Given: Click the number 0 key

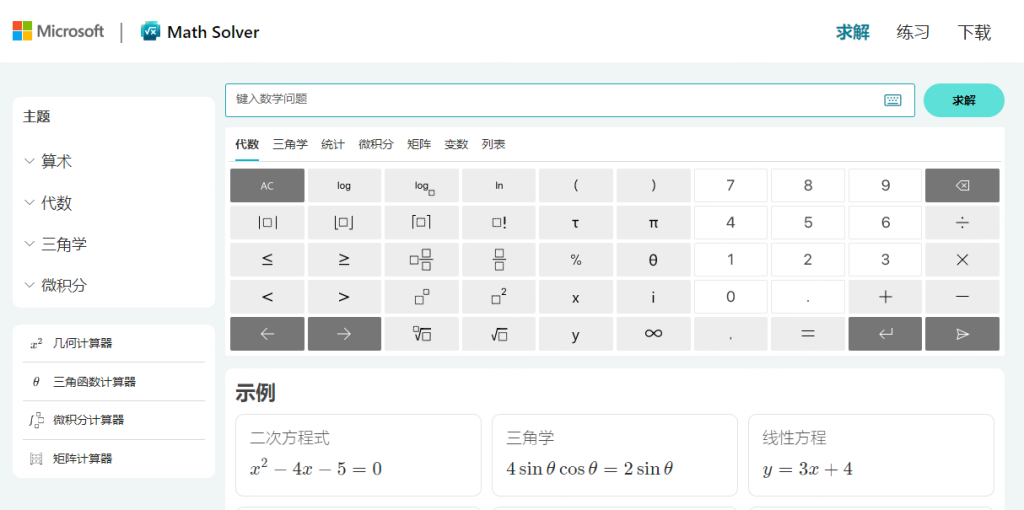Looking at the screenshot, I should coord(730,297).
